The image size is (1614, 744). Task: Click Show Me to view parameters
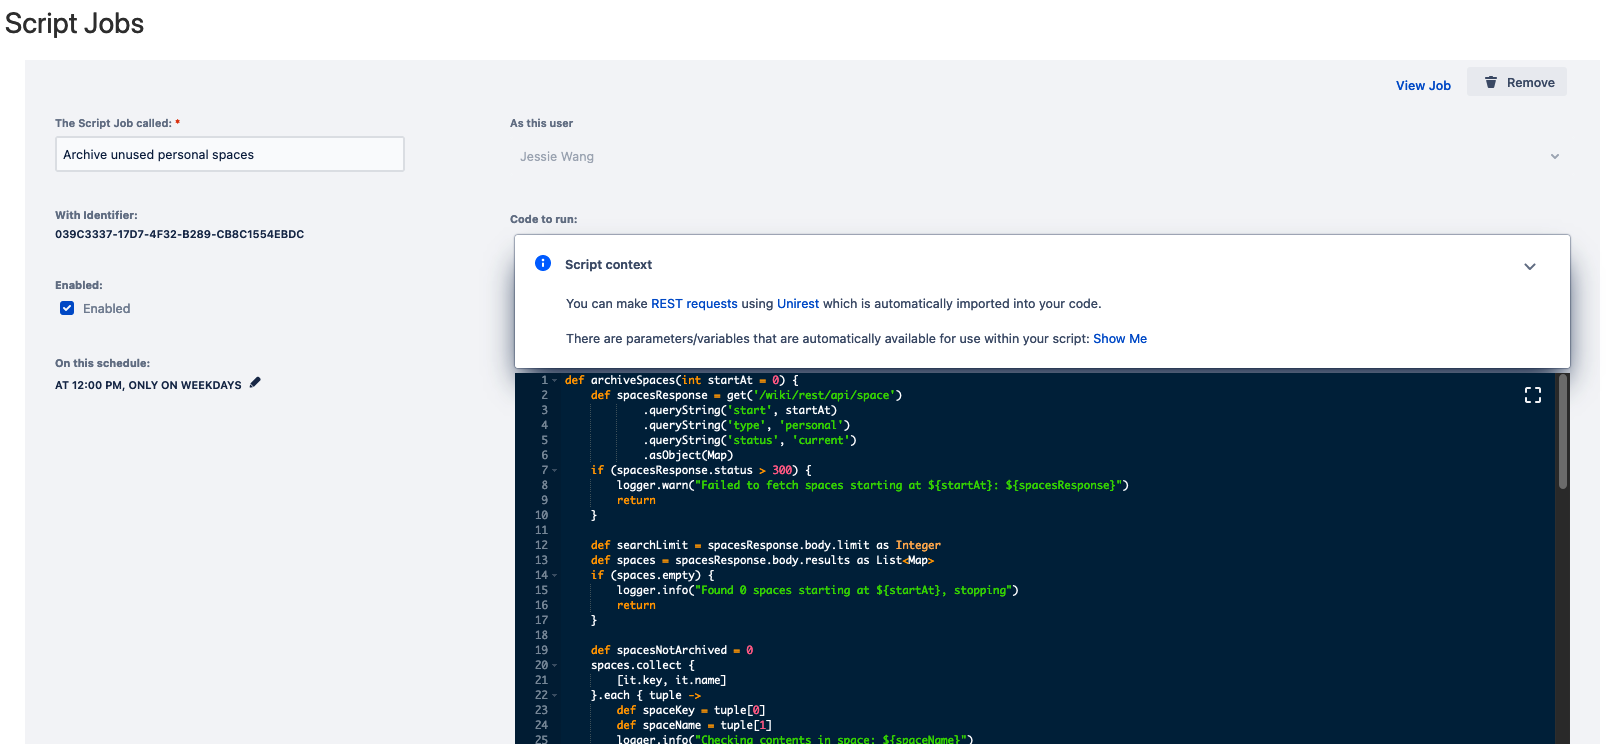(x=1120, y=339)
